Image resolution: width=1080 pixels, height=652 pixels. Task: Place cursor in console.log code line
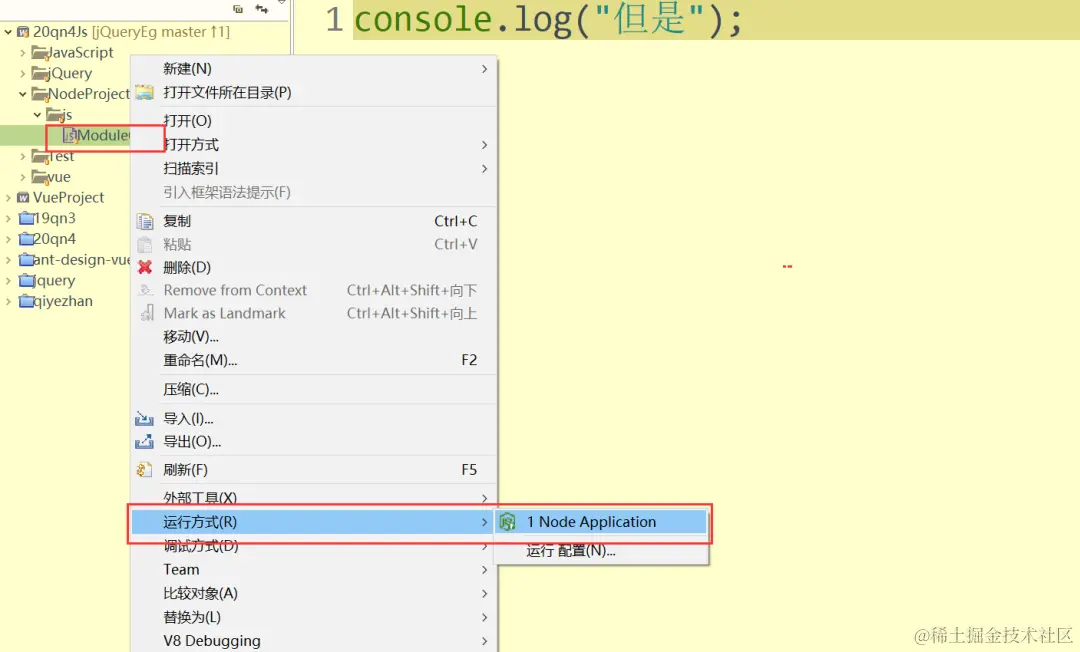click(548, 19)
